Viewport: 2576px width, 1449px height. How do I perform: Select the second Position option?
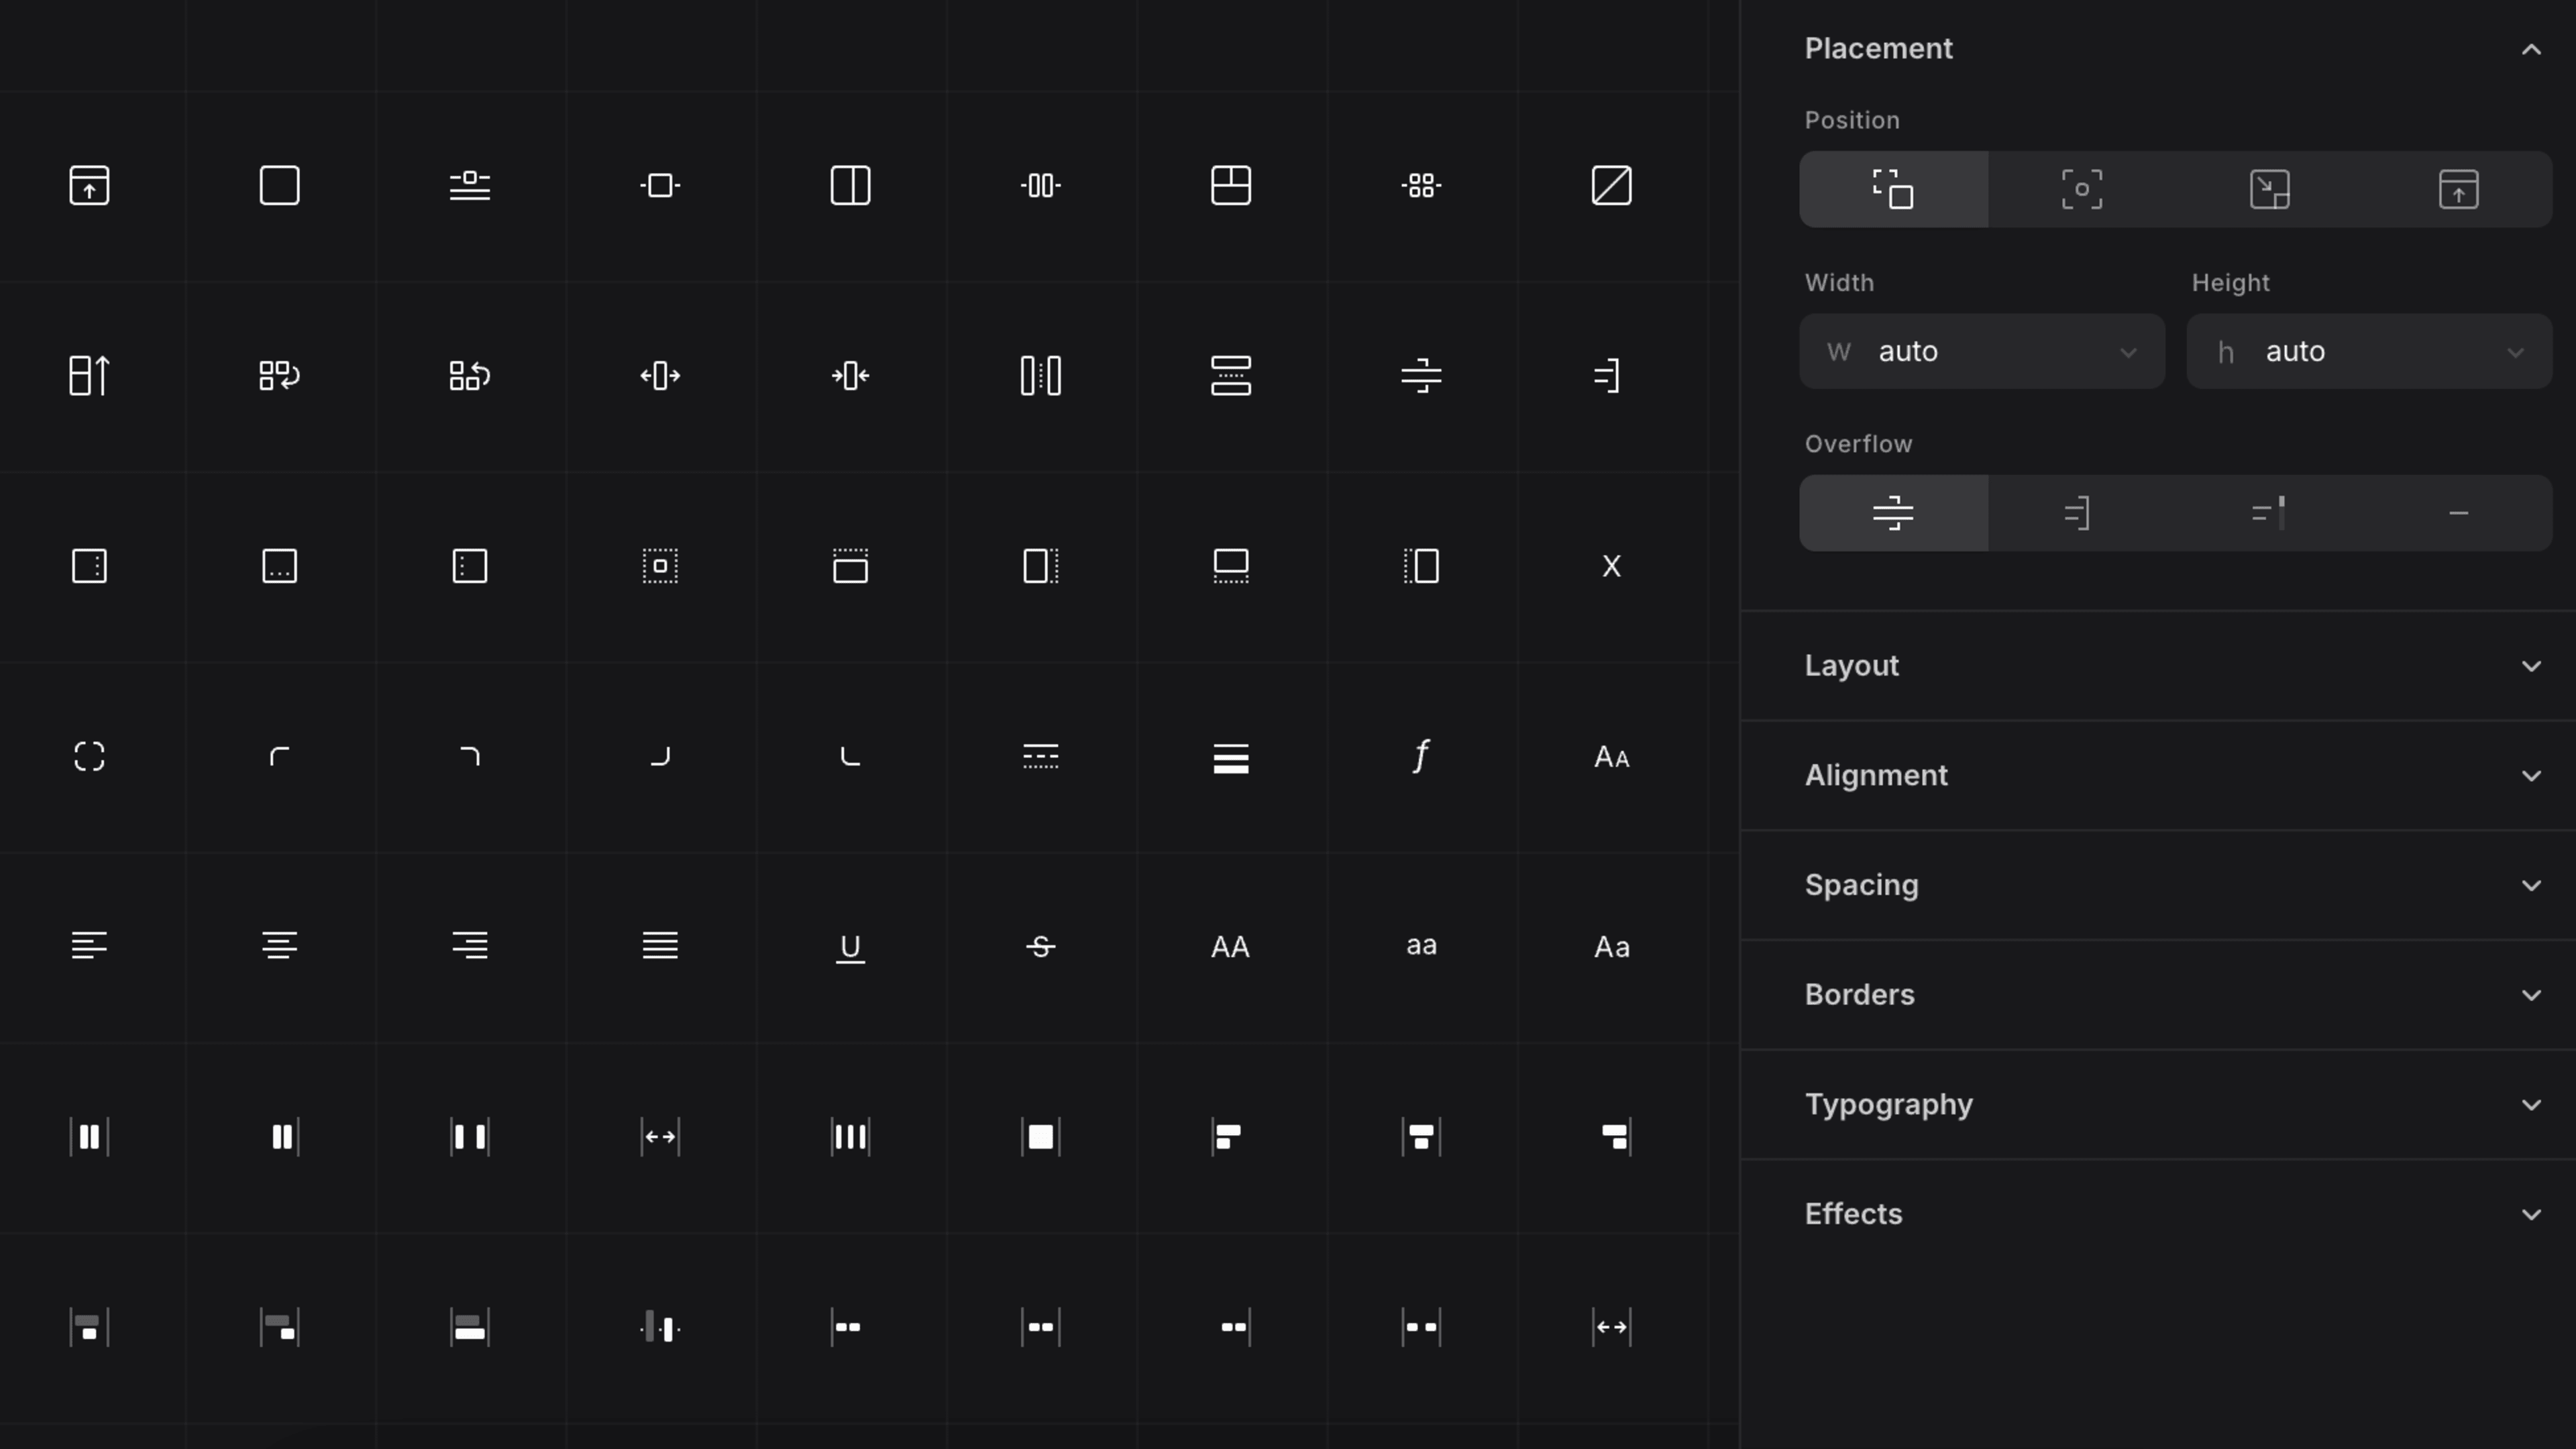click(x=2081, y=188)
